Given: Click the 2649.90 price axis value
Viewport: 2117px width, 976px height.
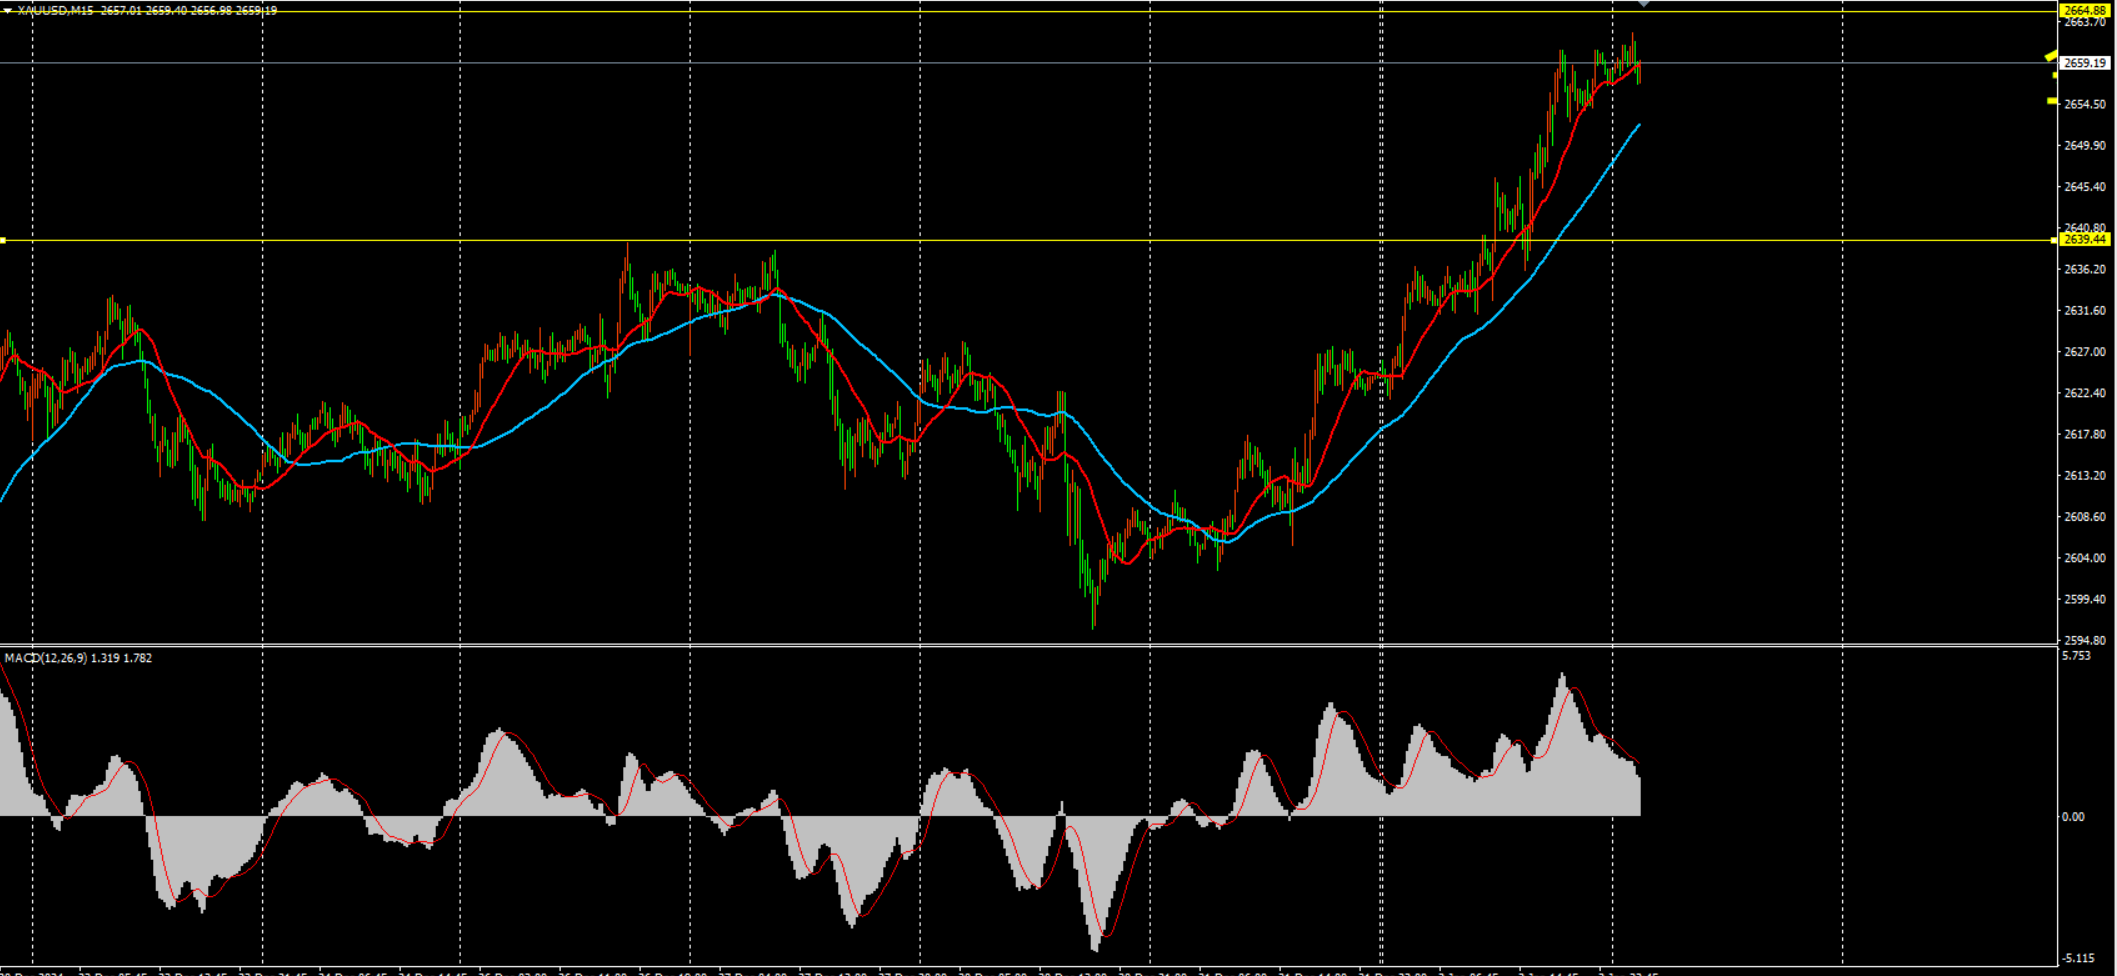Looking at the screenshot, I should [2085, 145].
